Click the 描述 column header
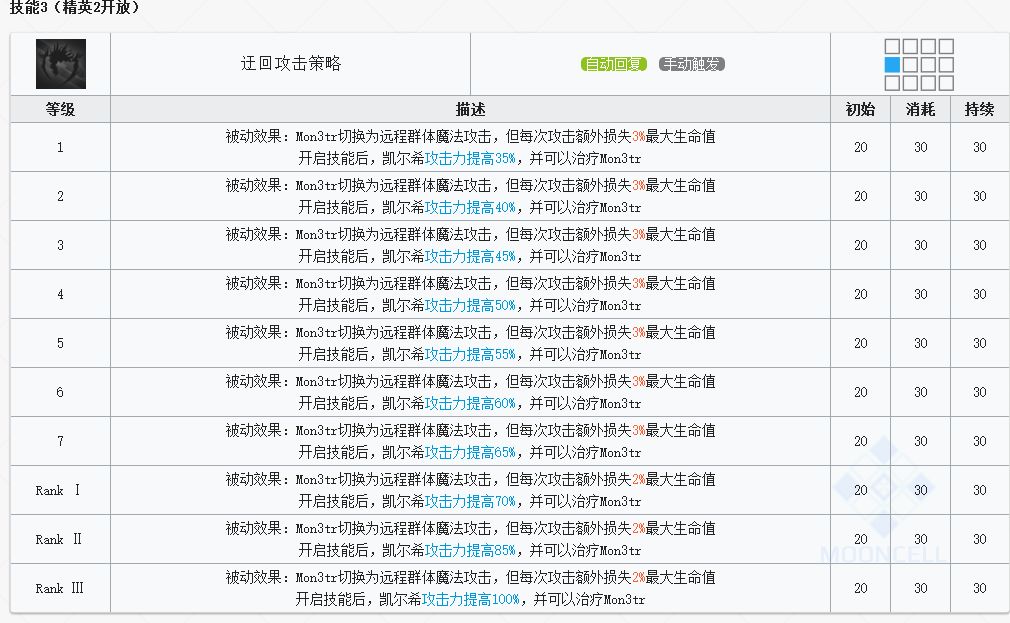 470,110
